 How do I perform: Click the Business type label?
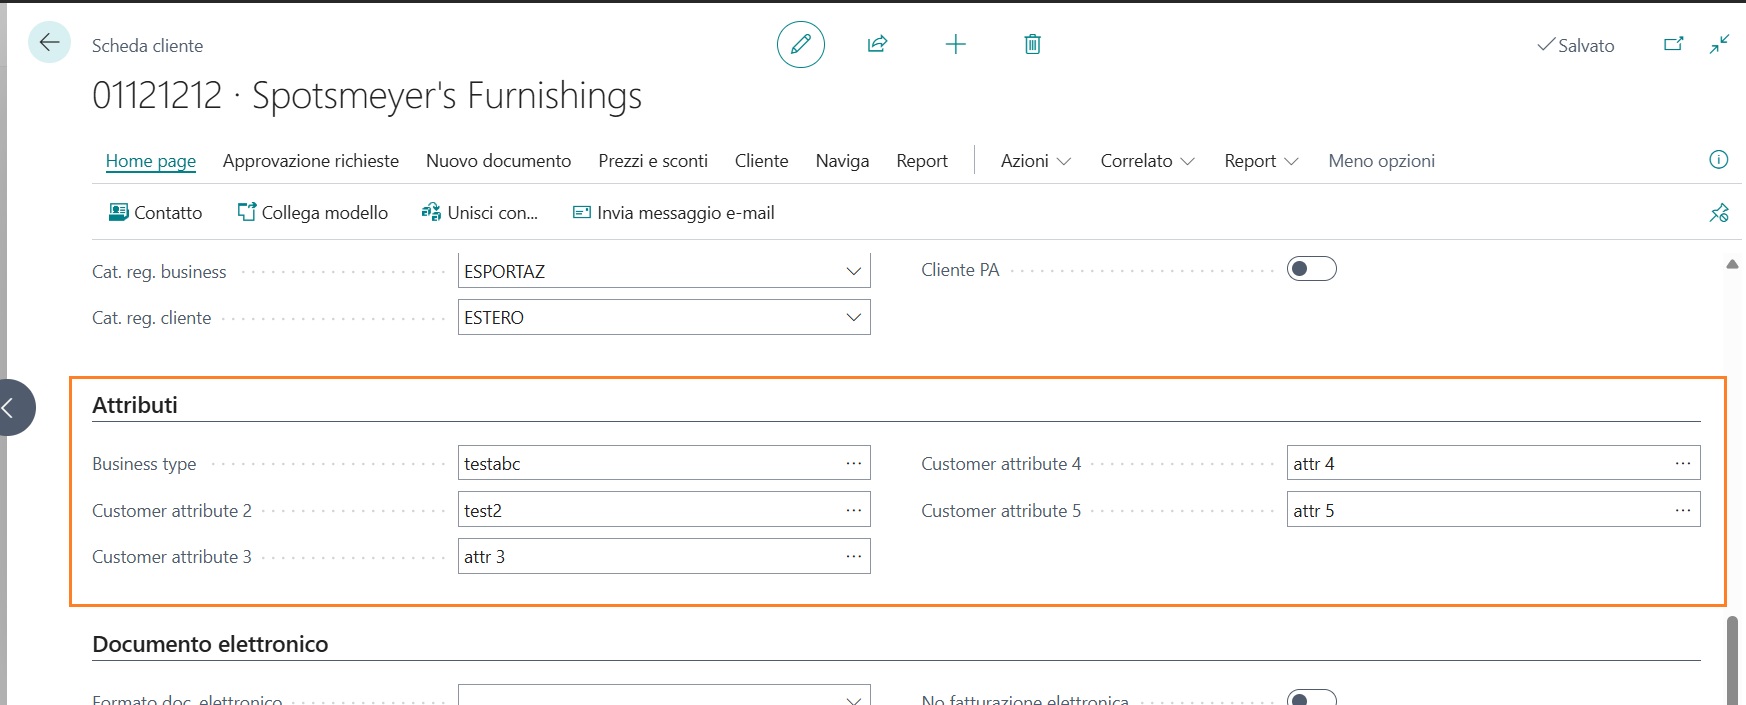144,464
